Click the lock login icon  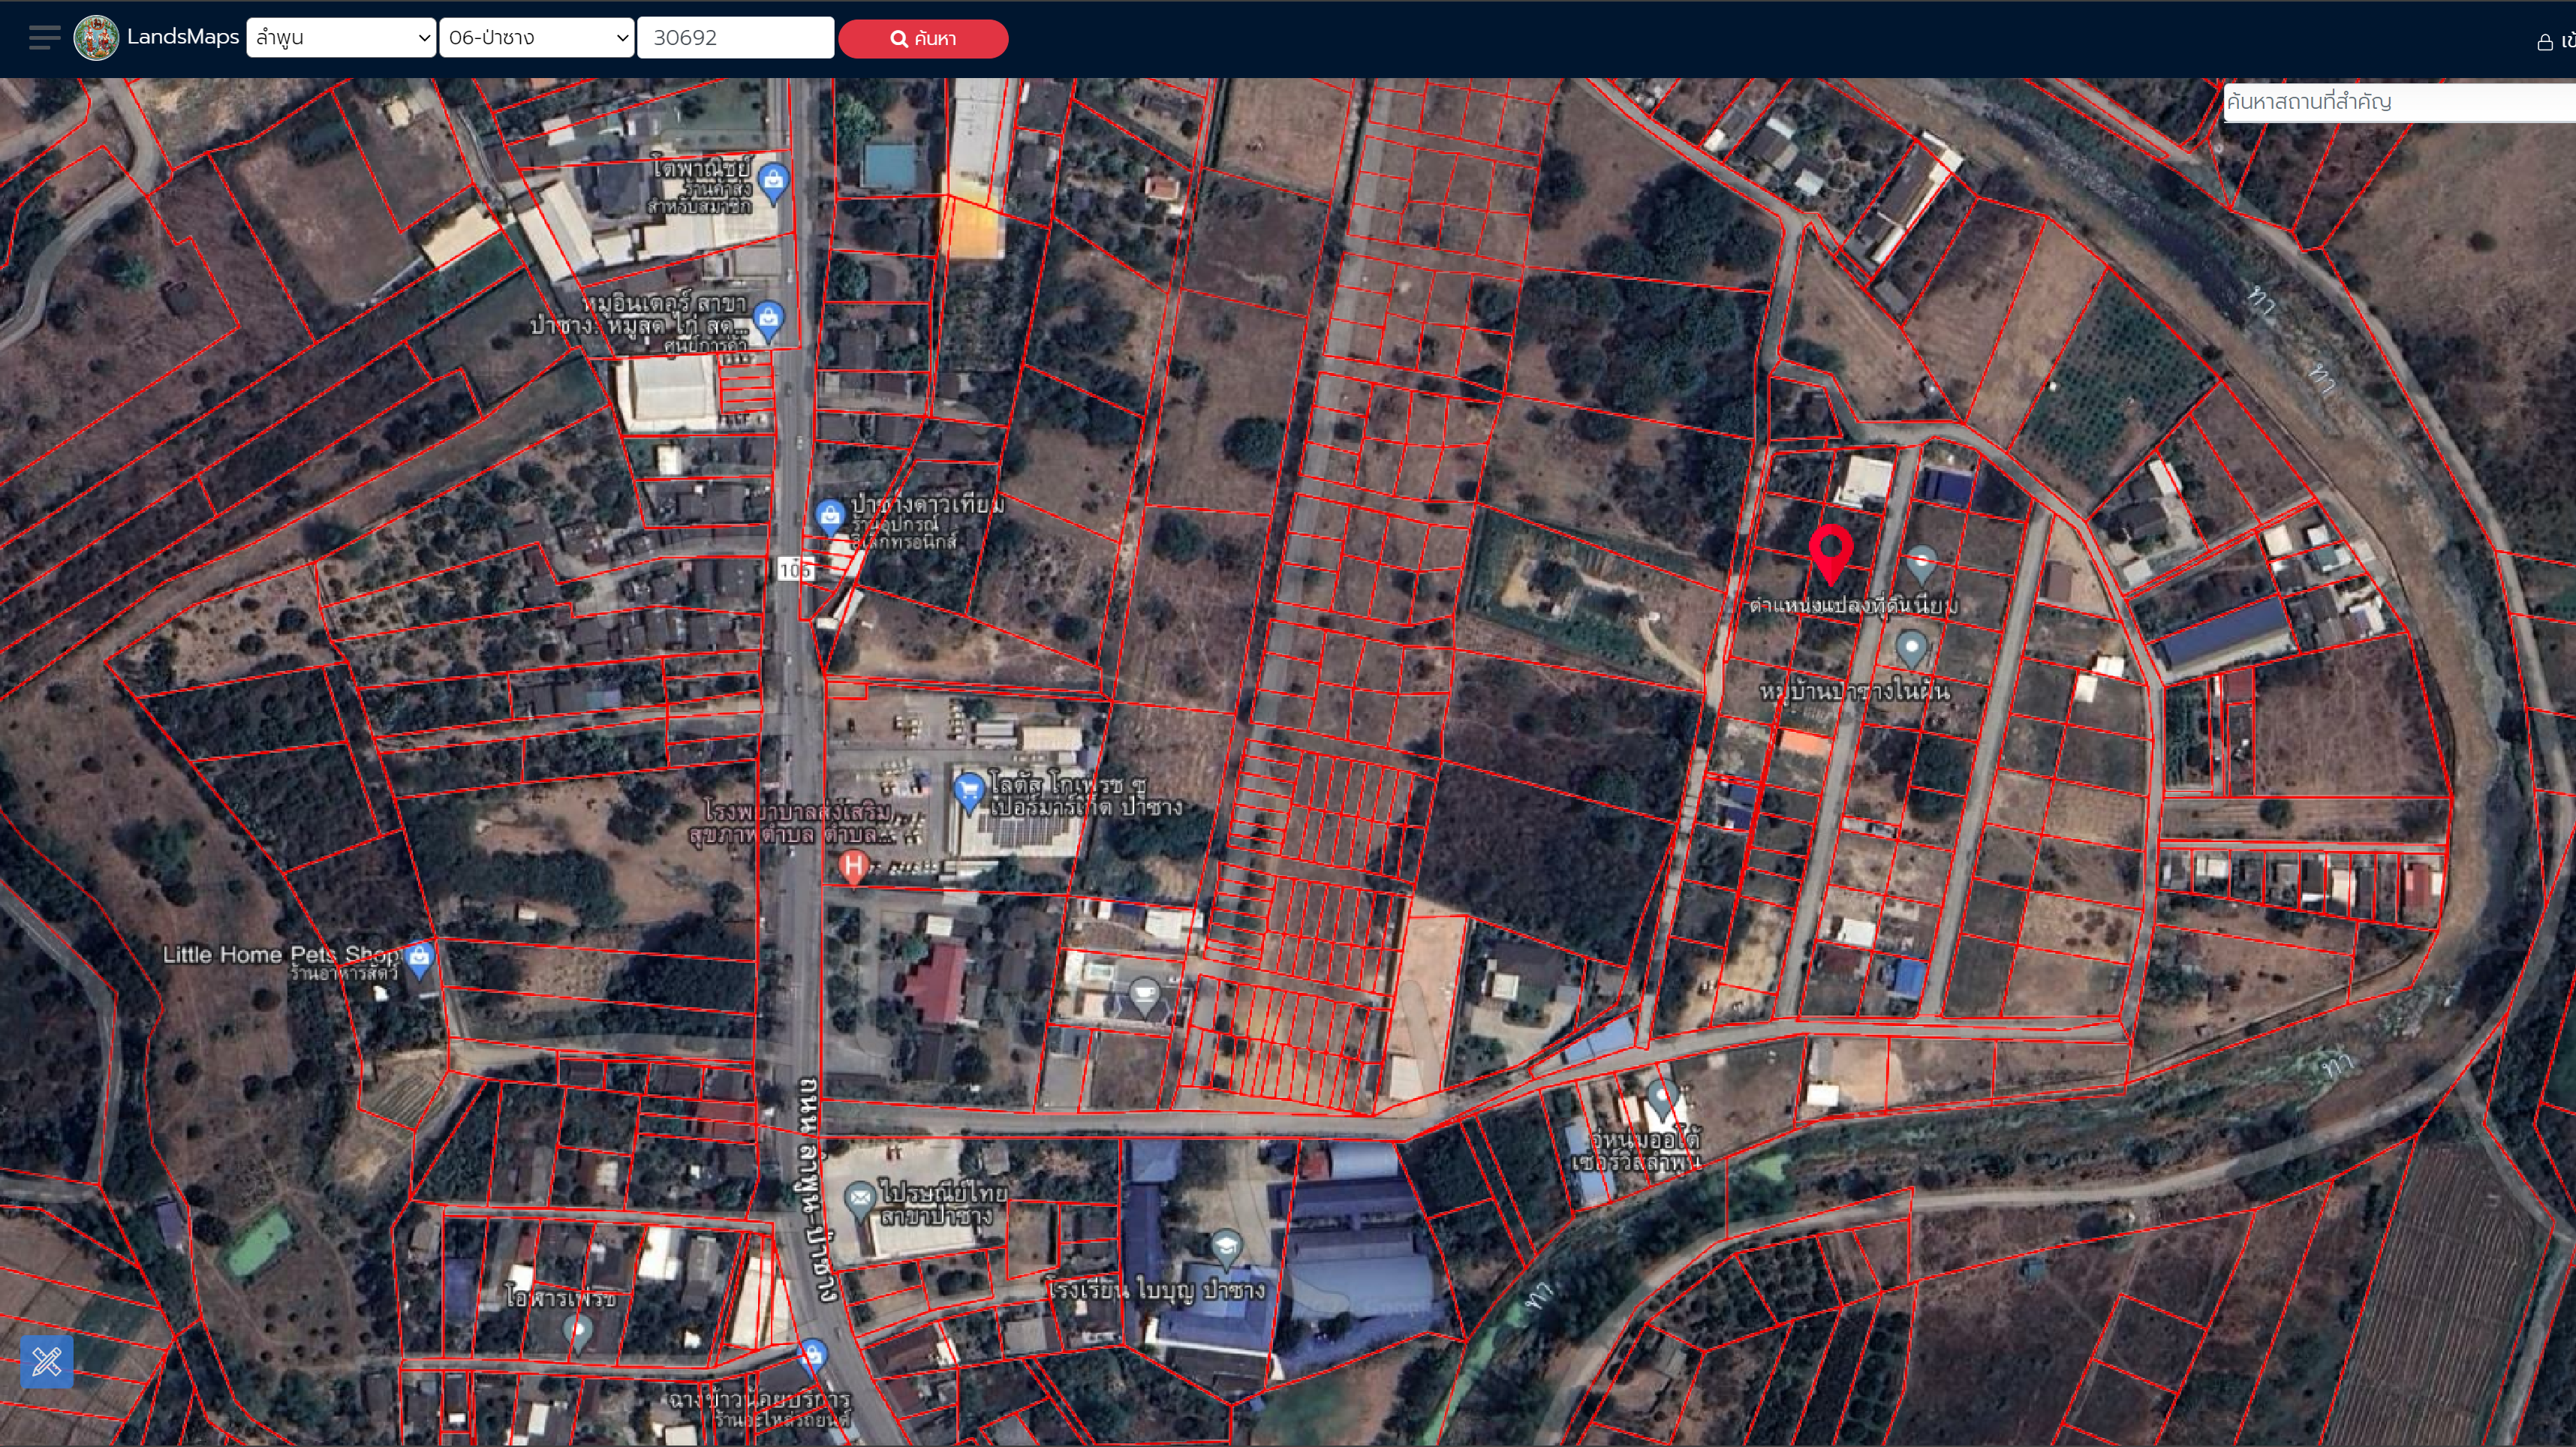pos(2545,42)
